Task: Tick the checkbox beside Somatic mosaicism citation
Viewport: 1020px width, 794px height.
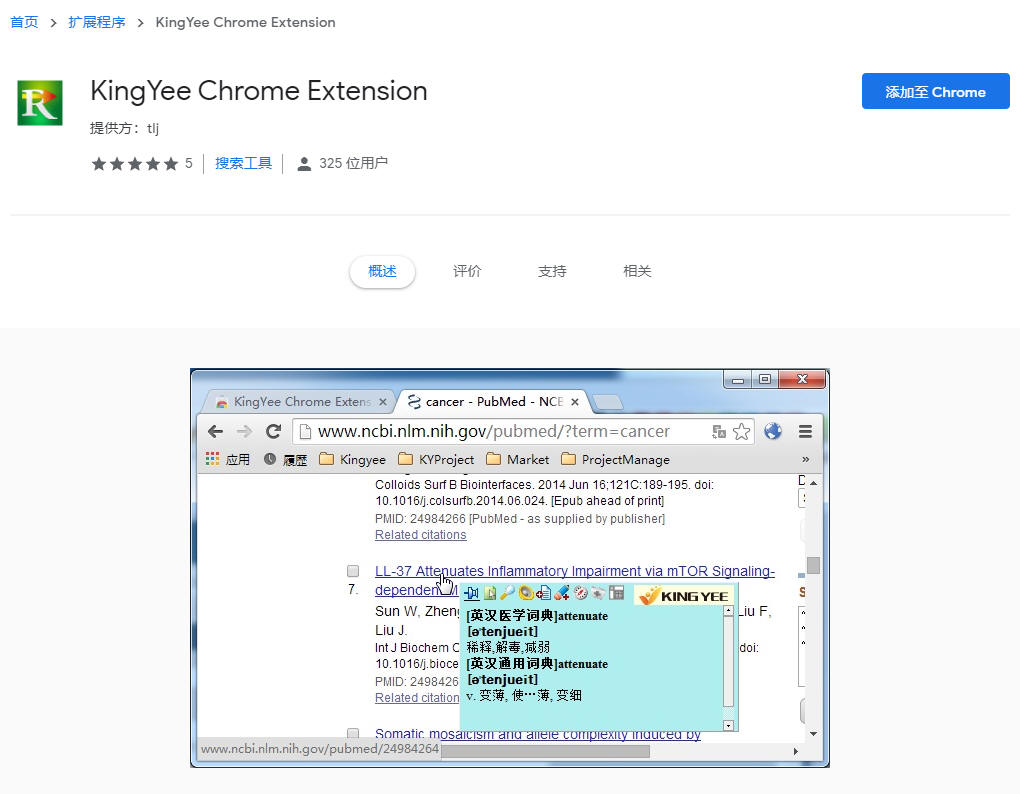Action: 353,734
